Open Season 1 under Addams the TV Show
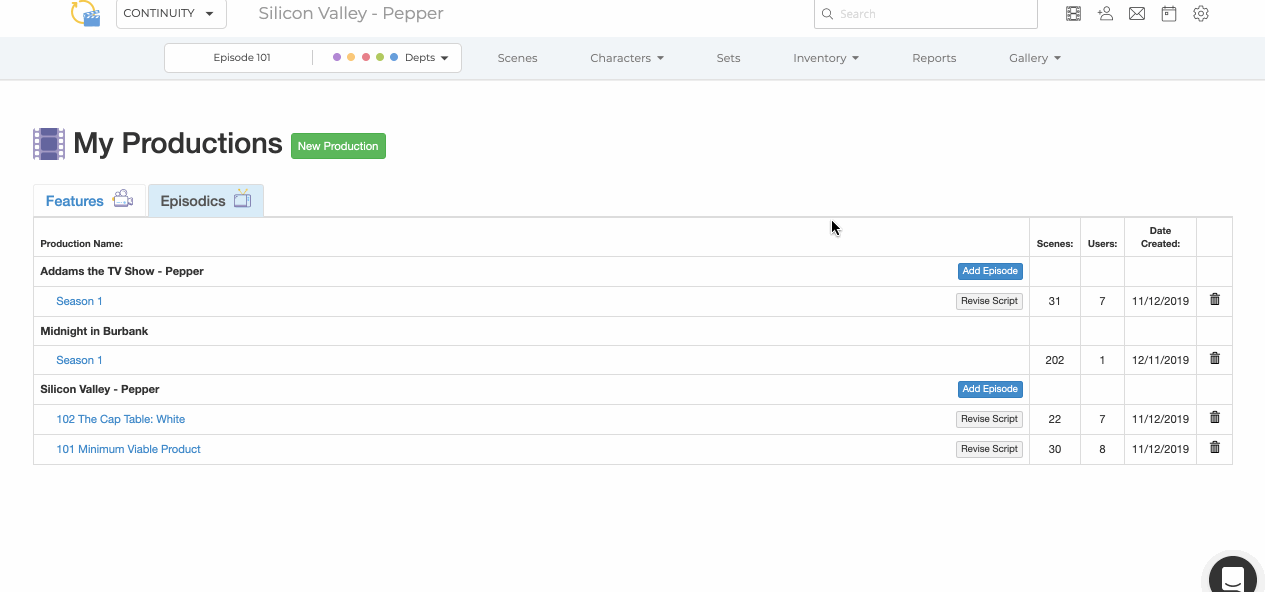 click(x=79, y=301)
